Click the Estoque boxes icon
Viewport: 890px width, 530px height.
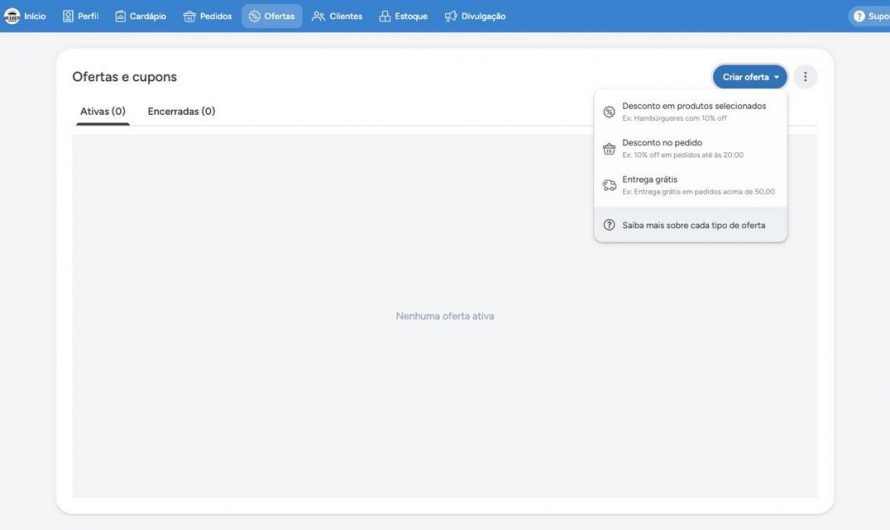click(385, 16)
